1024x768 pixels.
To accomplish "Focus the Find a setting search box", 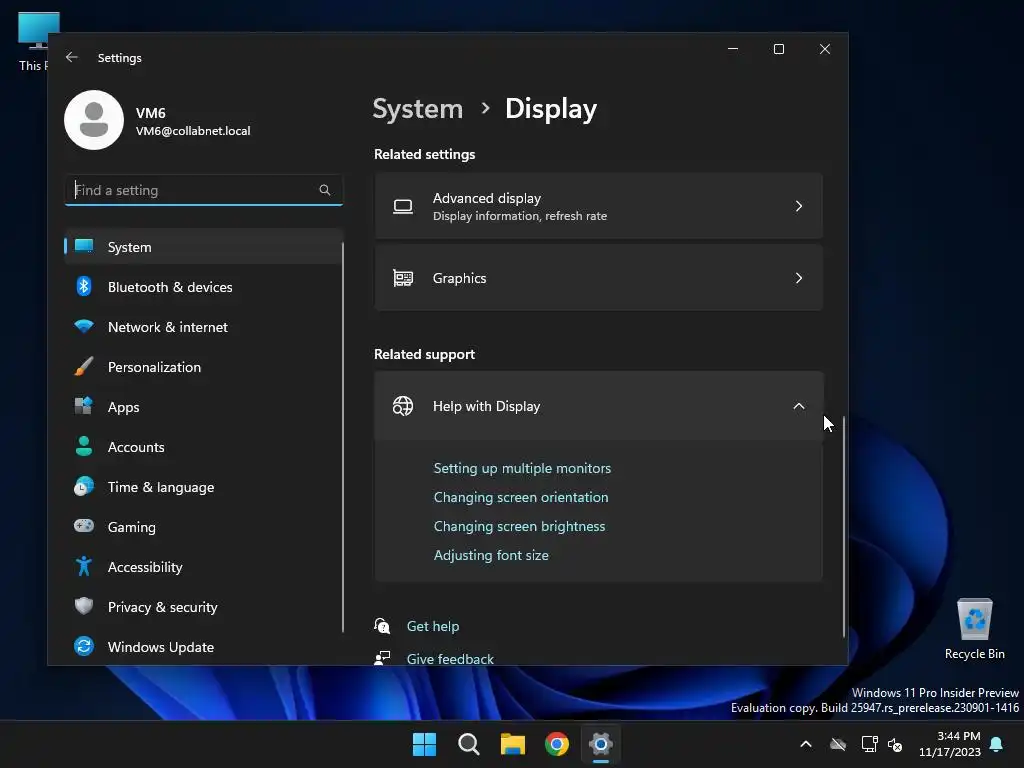I will [204, 190].
